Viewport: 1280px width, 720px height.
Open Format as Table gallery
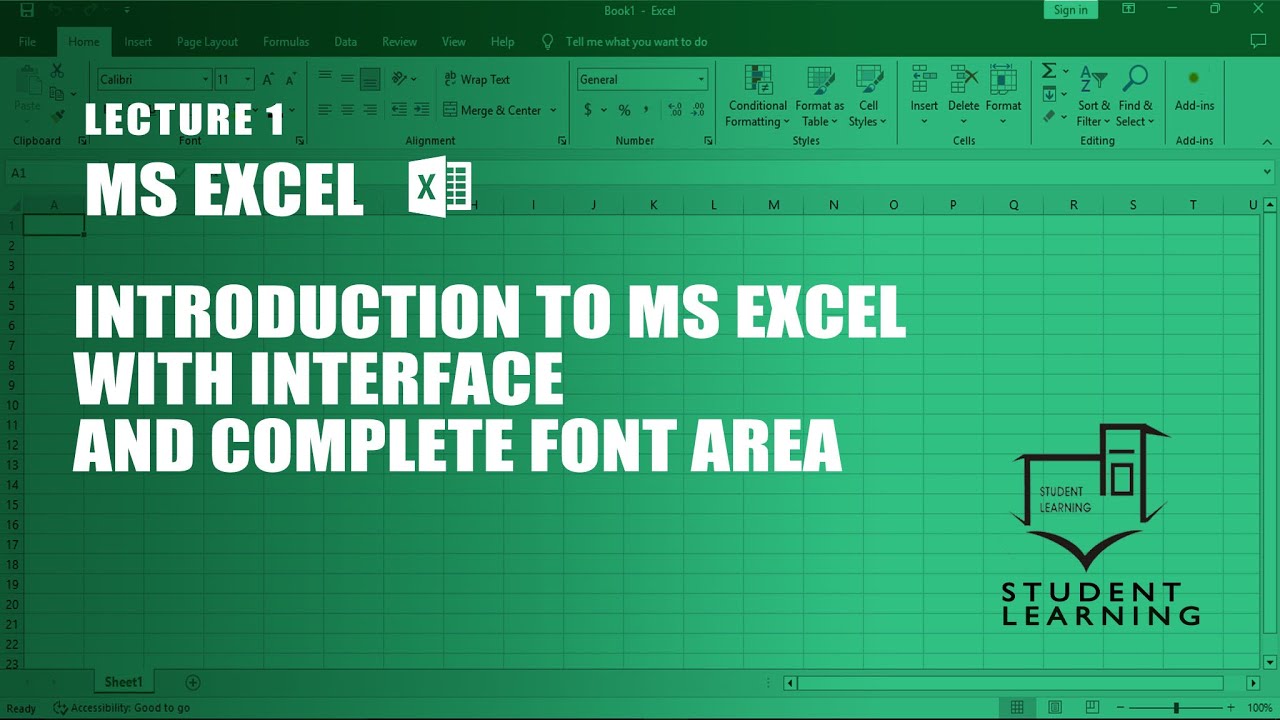(x=820, y=97)
